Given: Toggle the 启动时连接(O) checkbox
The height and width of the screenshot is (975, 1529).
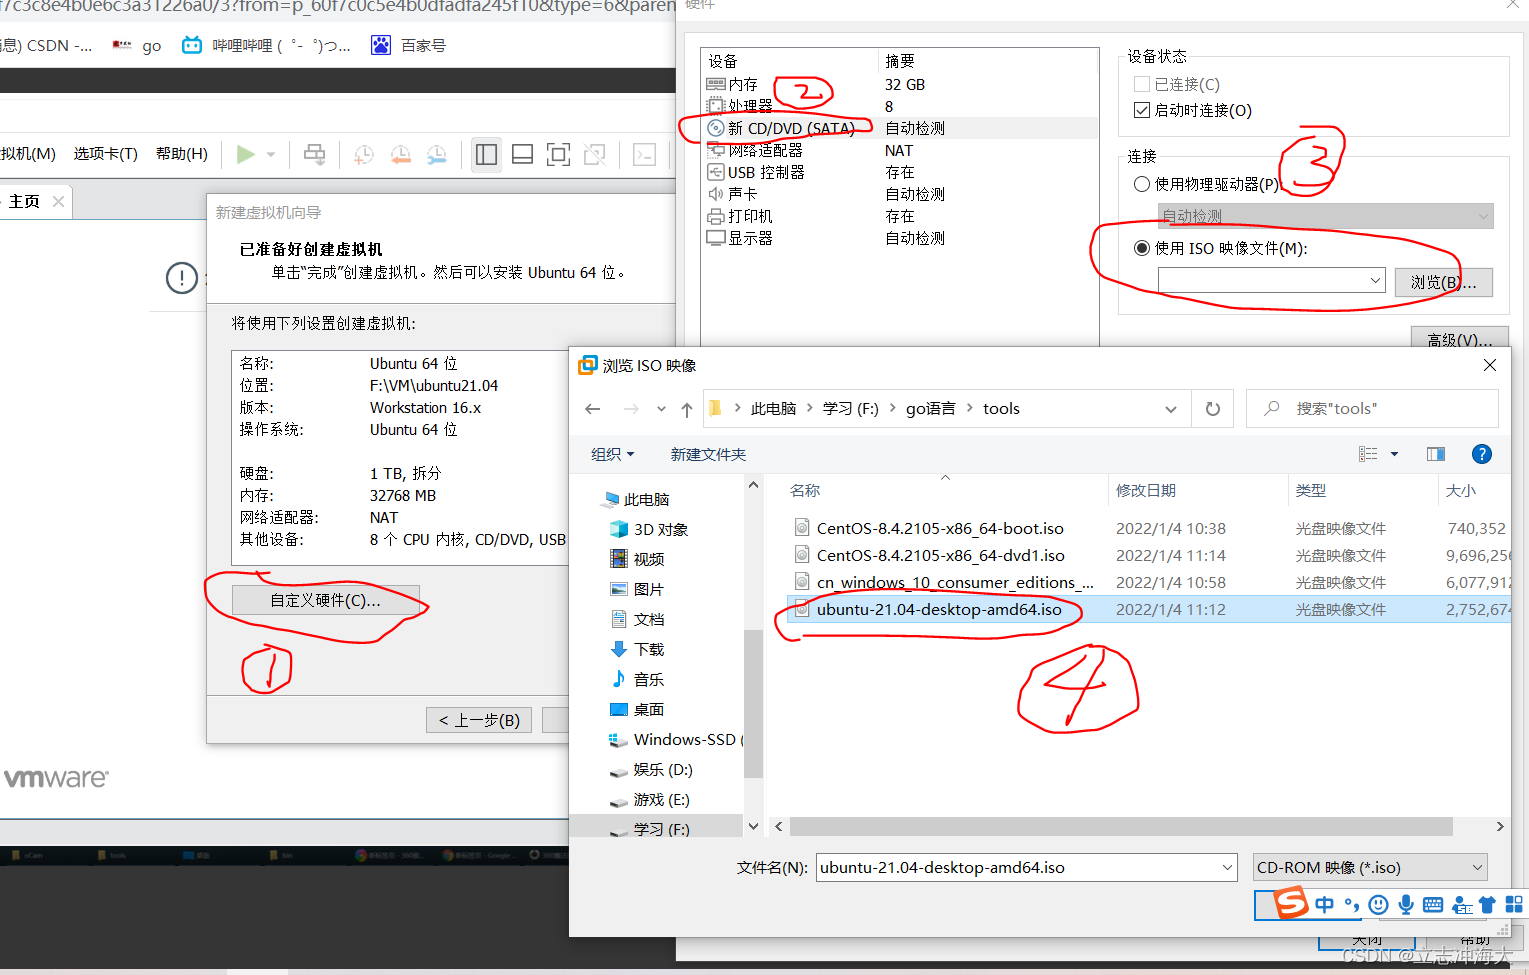Looking at the screenshot, I should (x=1142, y=110).
